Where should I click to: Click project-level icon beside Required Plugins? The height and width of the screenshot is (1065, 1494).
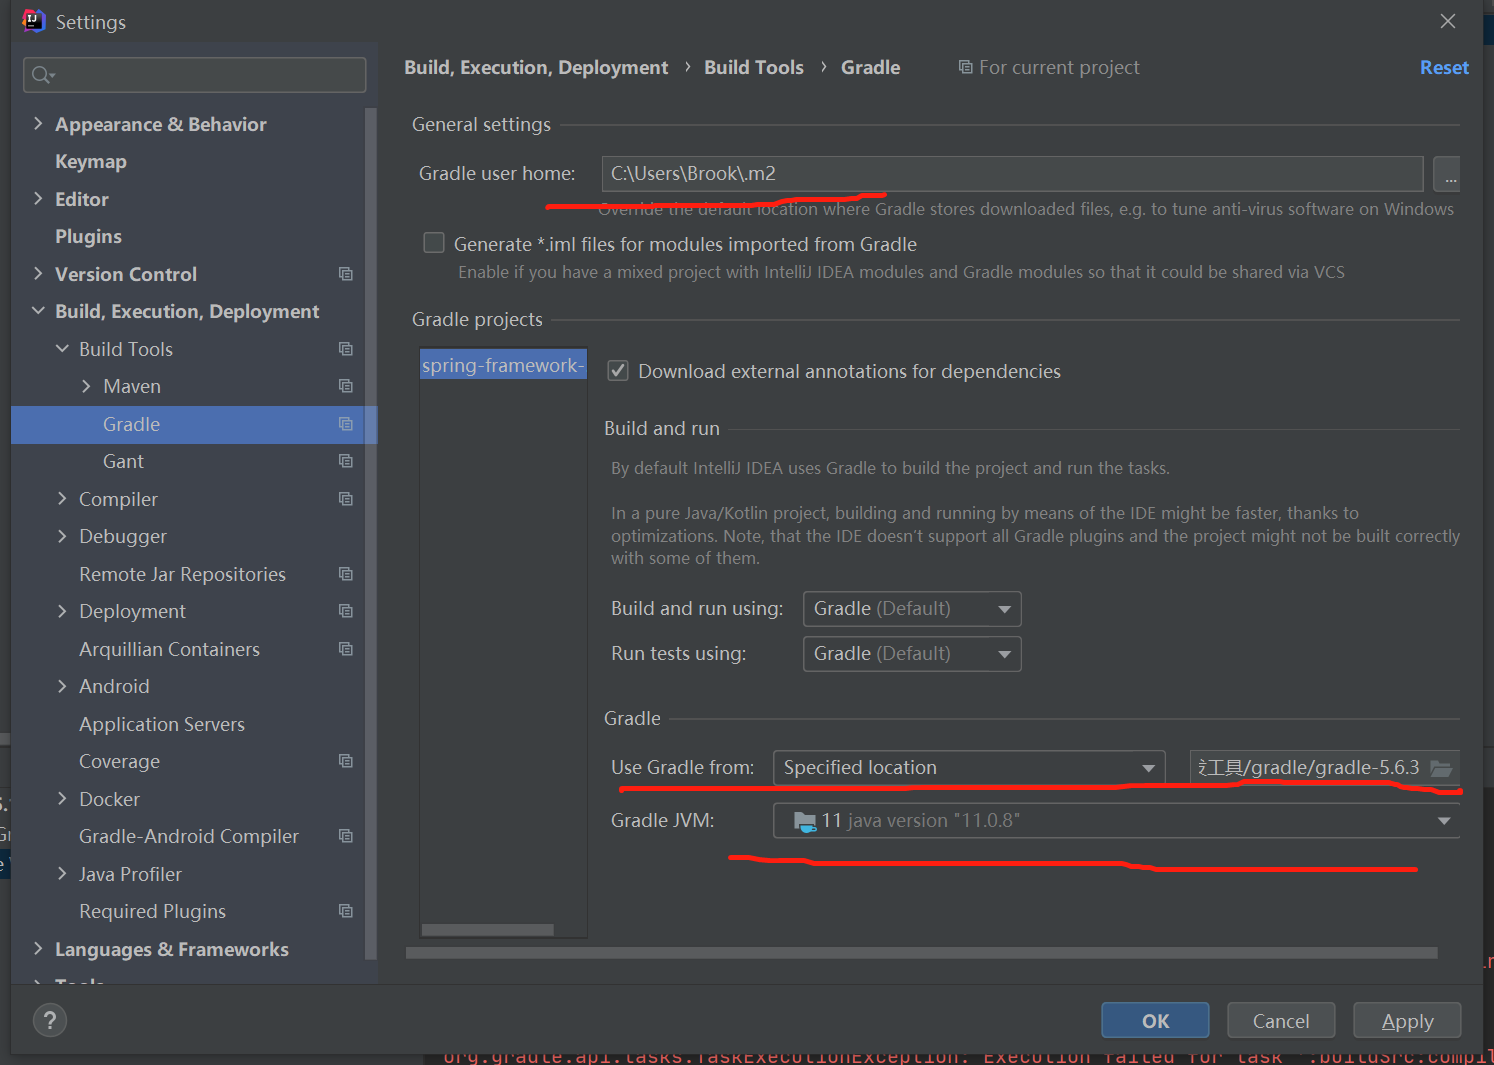346,911
